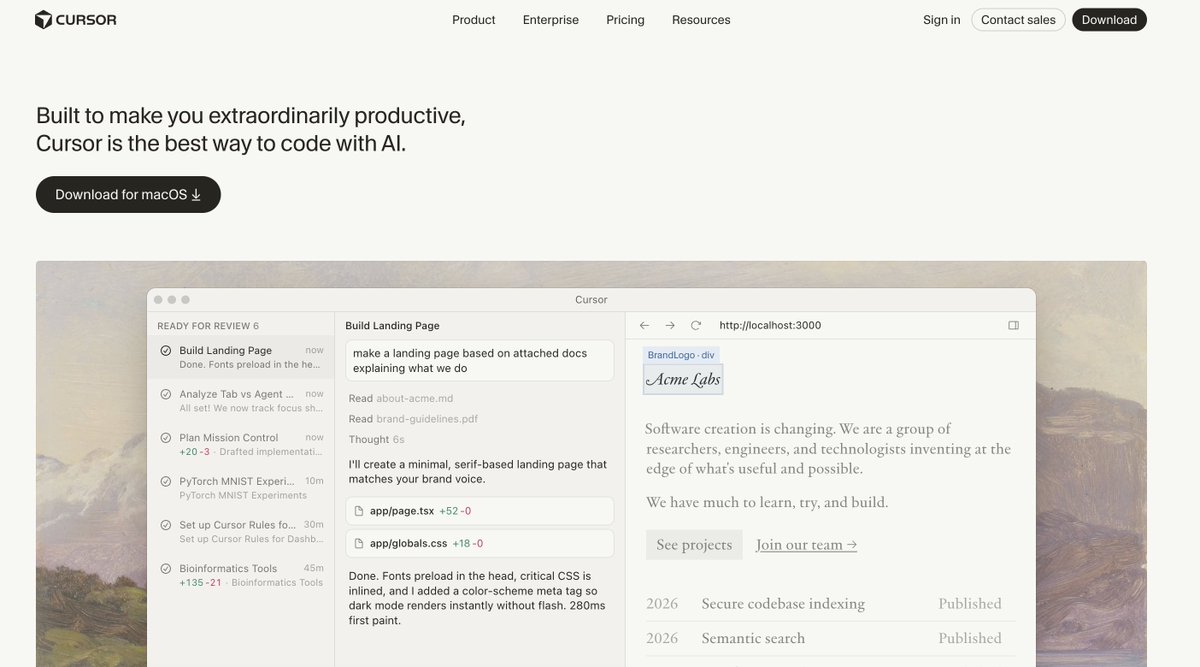
Task: Click the check icon beside Analyze Tab vs Agent
Action: pyautogui.click(x=165, y=394)
